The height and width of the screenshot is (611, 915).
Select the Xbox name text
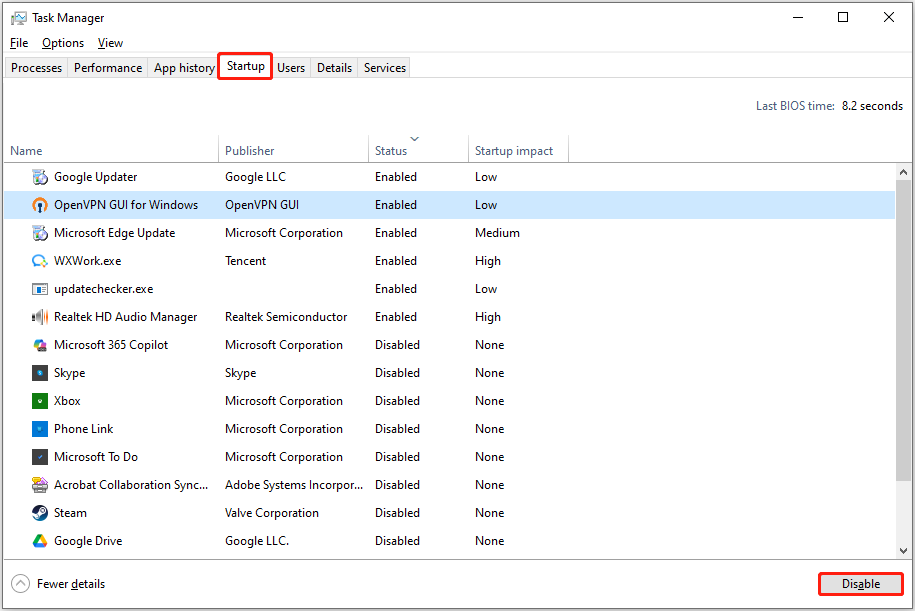(67, 401)
